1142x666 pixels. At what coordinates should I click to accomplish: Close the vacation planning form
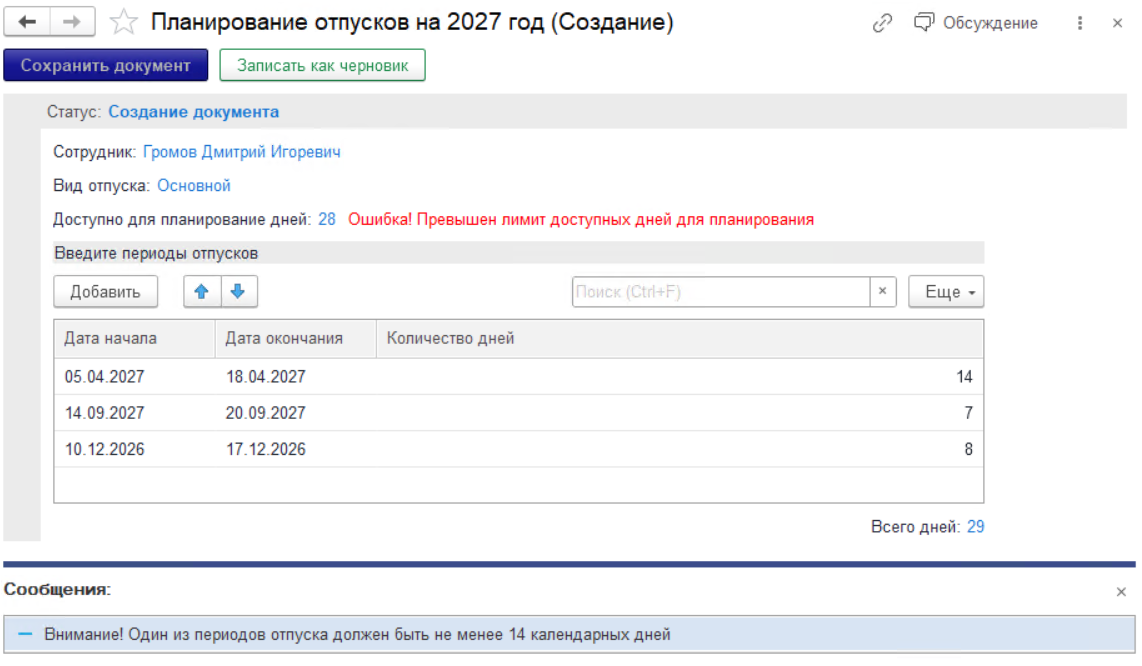(x=1117, y=23)
